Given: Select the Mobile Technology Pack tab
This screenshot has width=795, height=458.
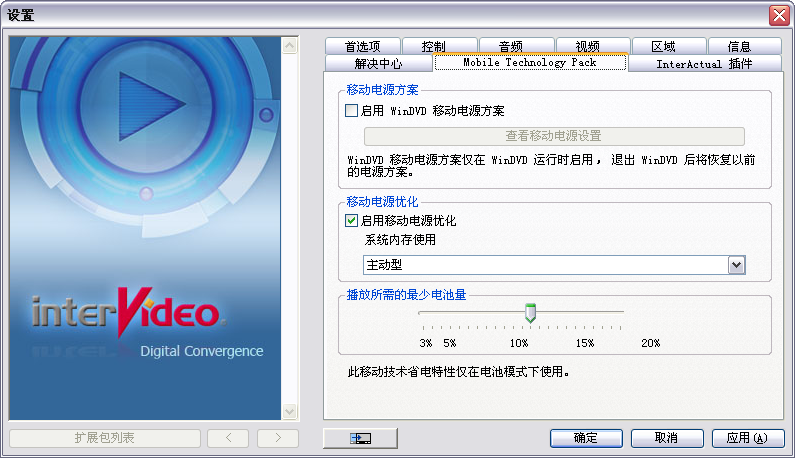Looking at the screenshot, I should [x=530, y=62].
